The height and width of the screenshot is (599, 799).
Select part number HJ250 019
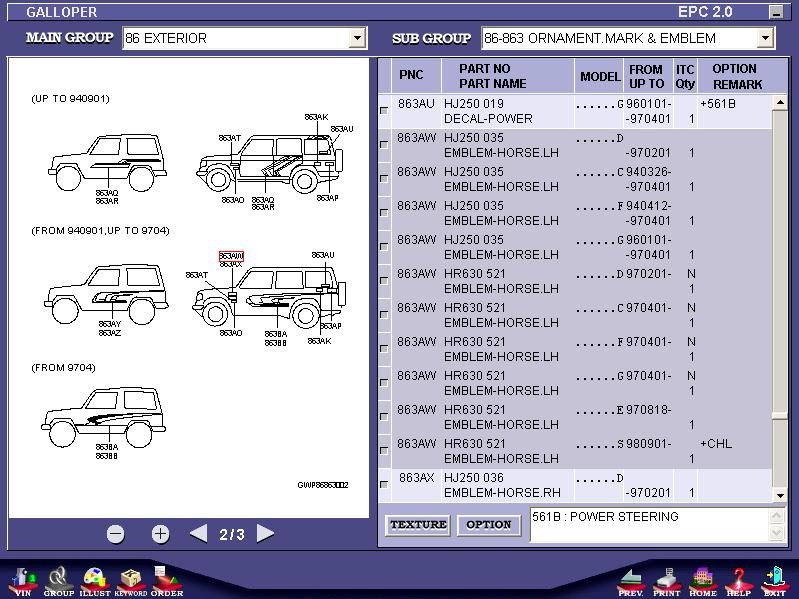473,104
